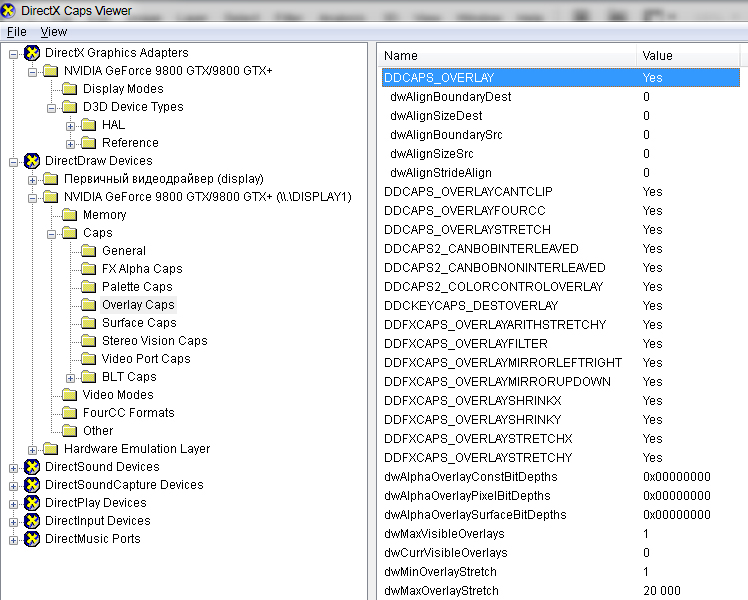Image resolution: width=748 pixels, height=600 pixels.
Task: Open the File menu
Action: coord(17,32)
